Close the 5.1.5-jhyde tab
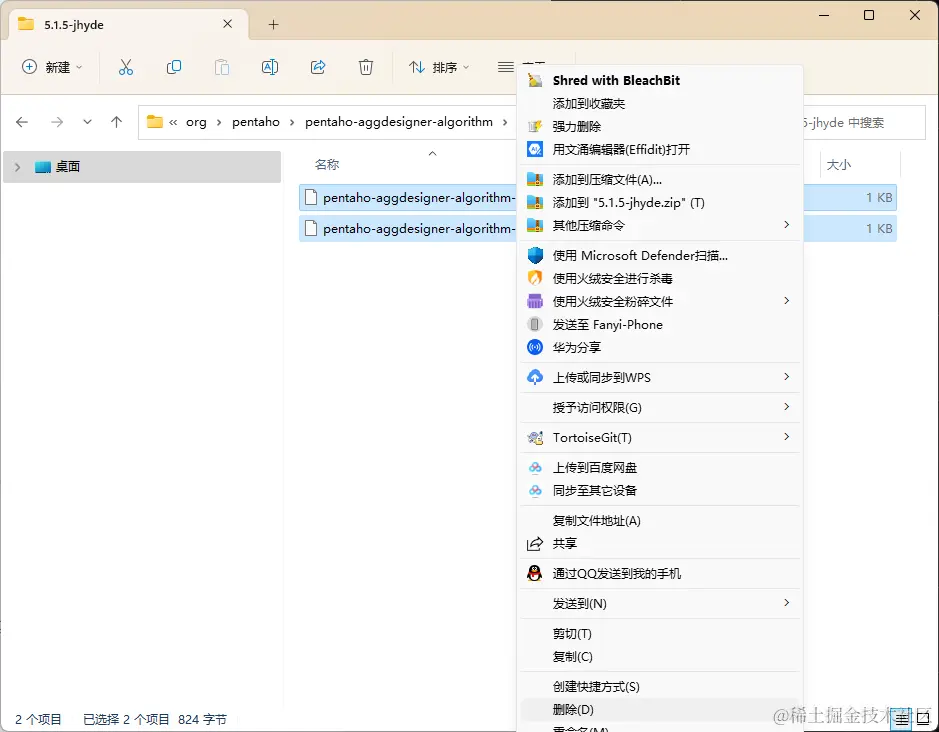The width and height of the screenshot is (939, 732). [x=228, y=24]
